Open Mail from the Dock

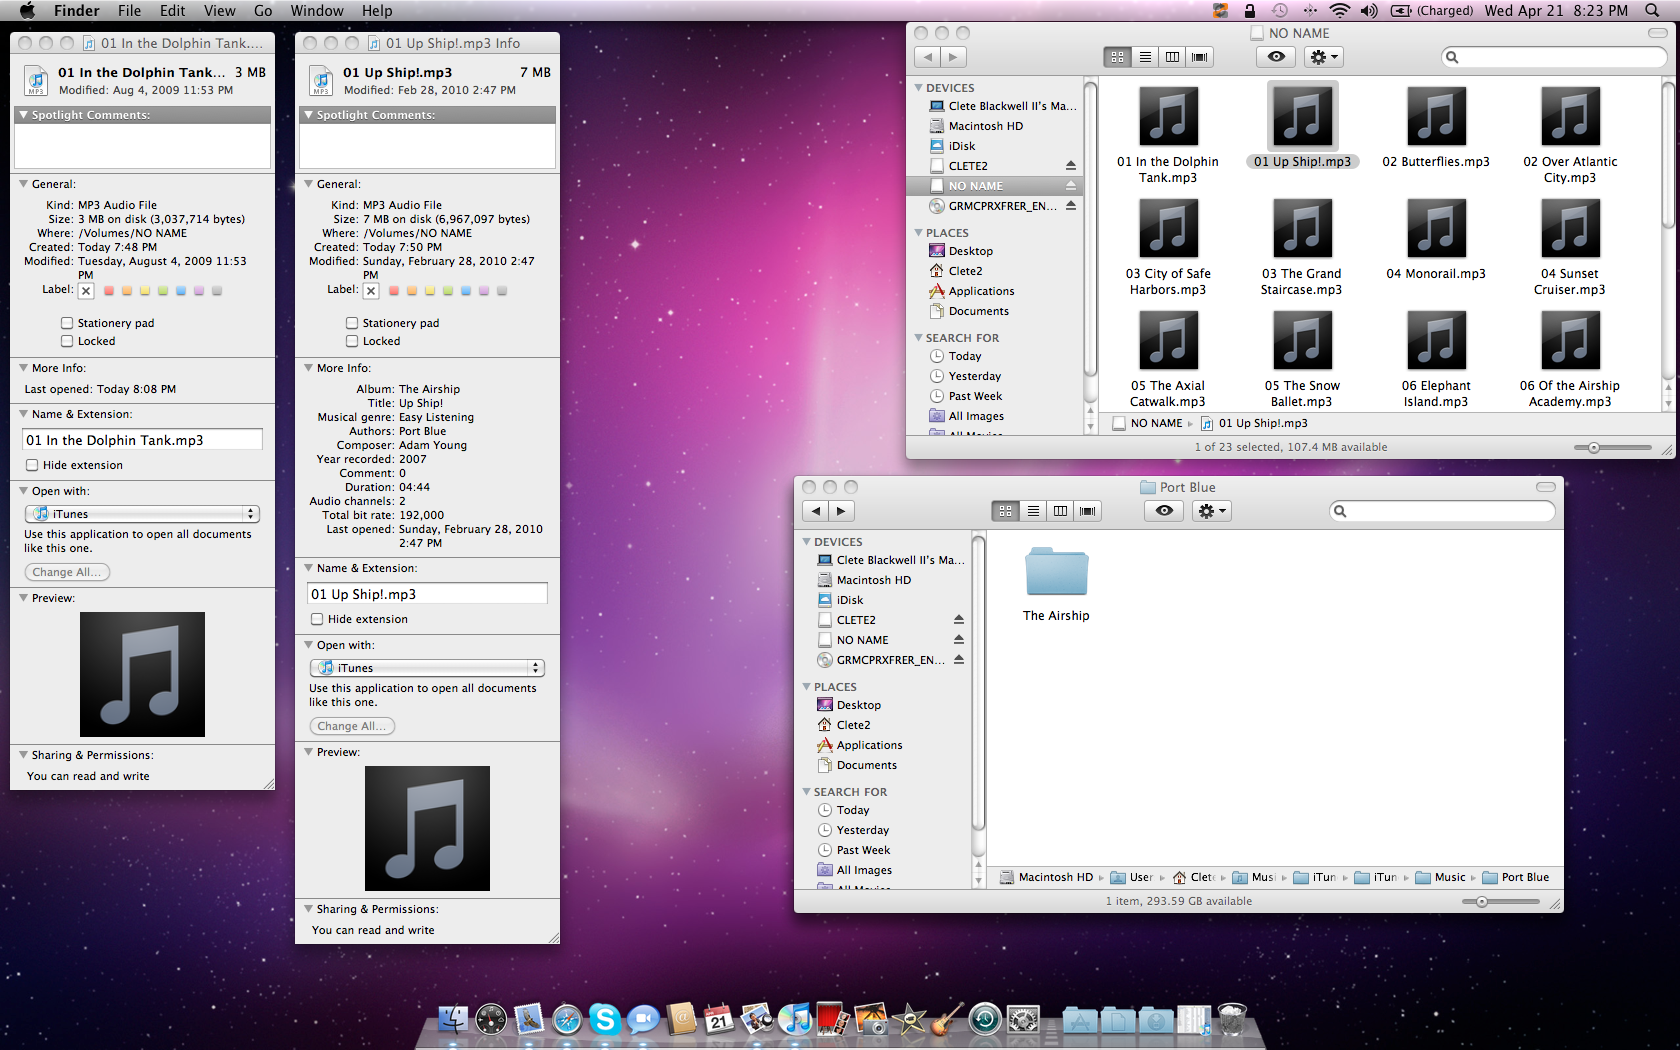pyautogui.click(x=529, y=1019)
